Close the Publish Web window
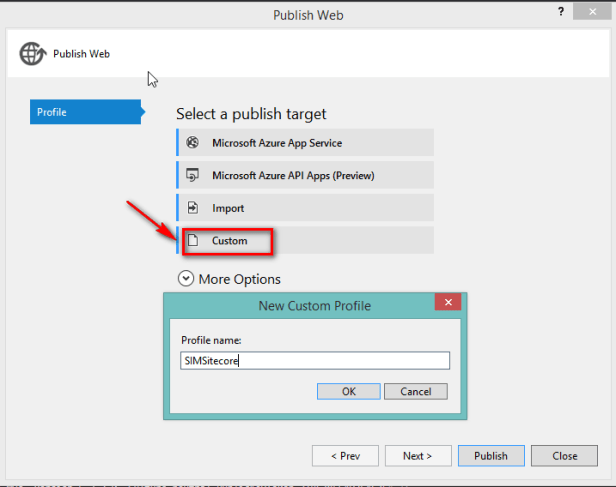 pyautogui.click(x=592, y=12)
